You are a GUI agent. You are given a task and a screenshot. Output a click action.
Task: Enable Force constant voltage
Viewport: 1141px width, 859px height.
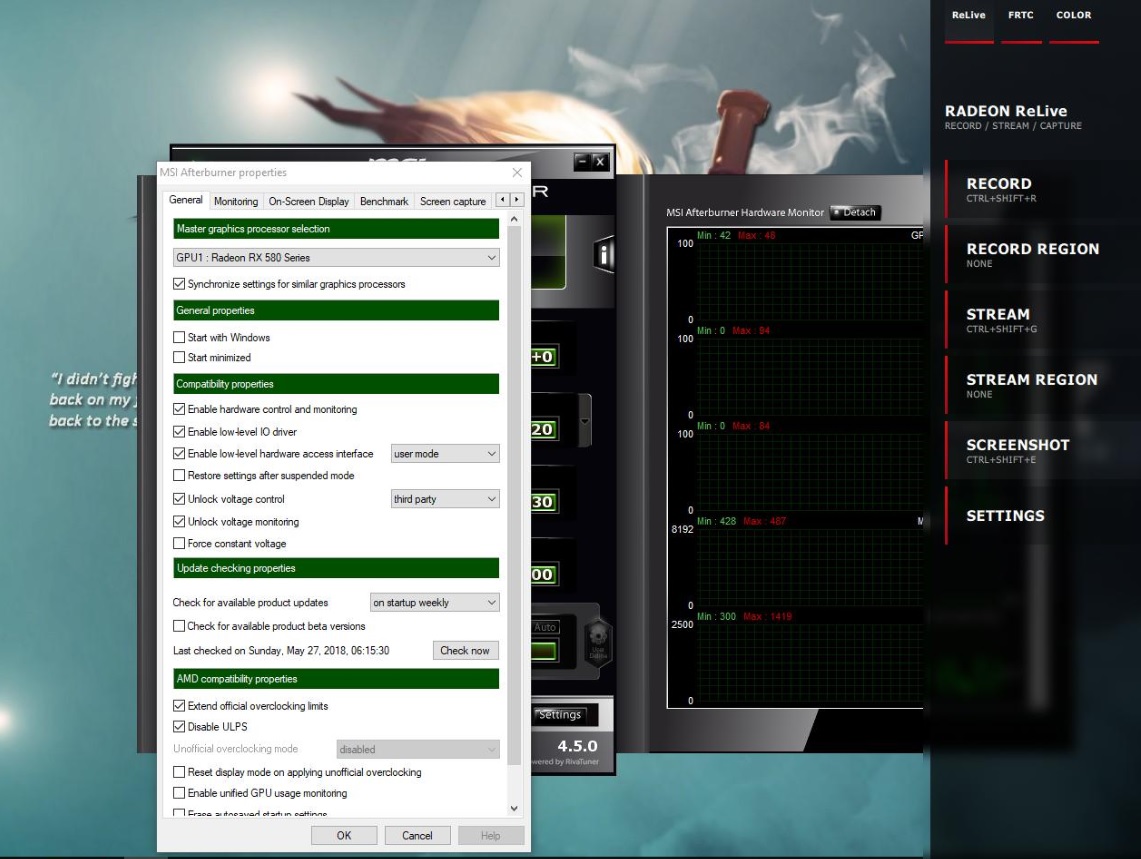tap(179, 543)
